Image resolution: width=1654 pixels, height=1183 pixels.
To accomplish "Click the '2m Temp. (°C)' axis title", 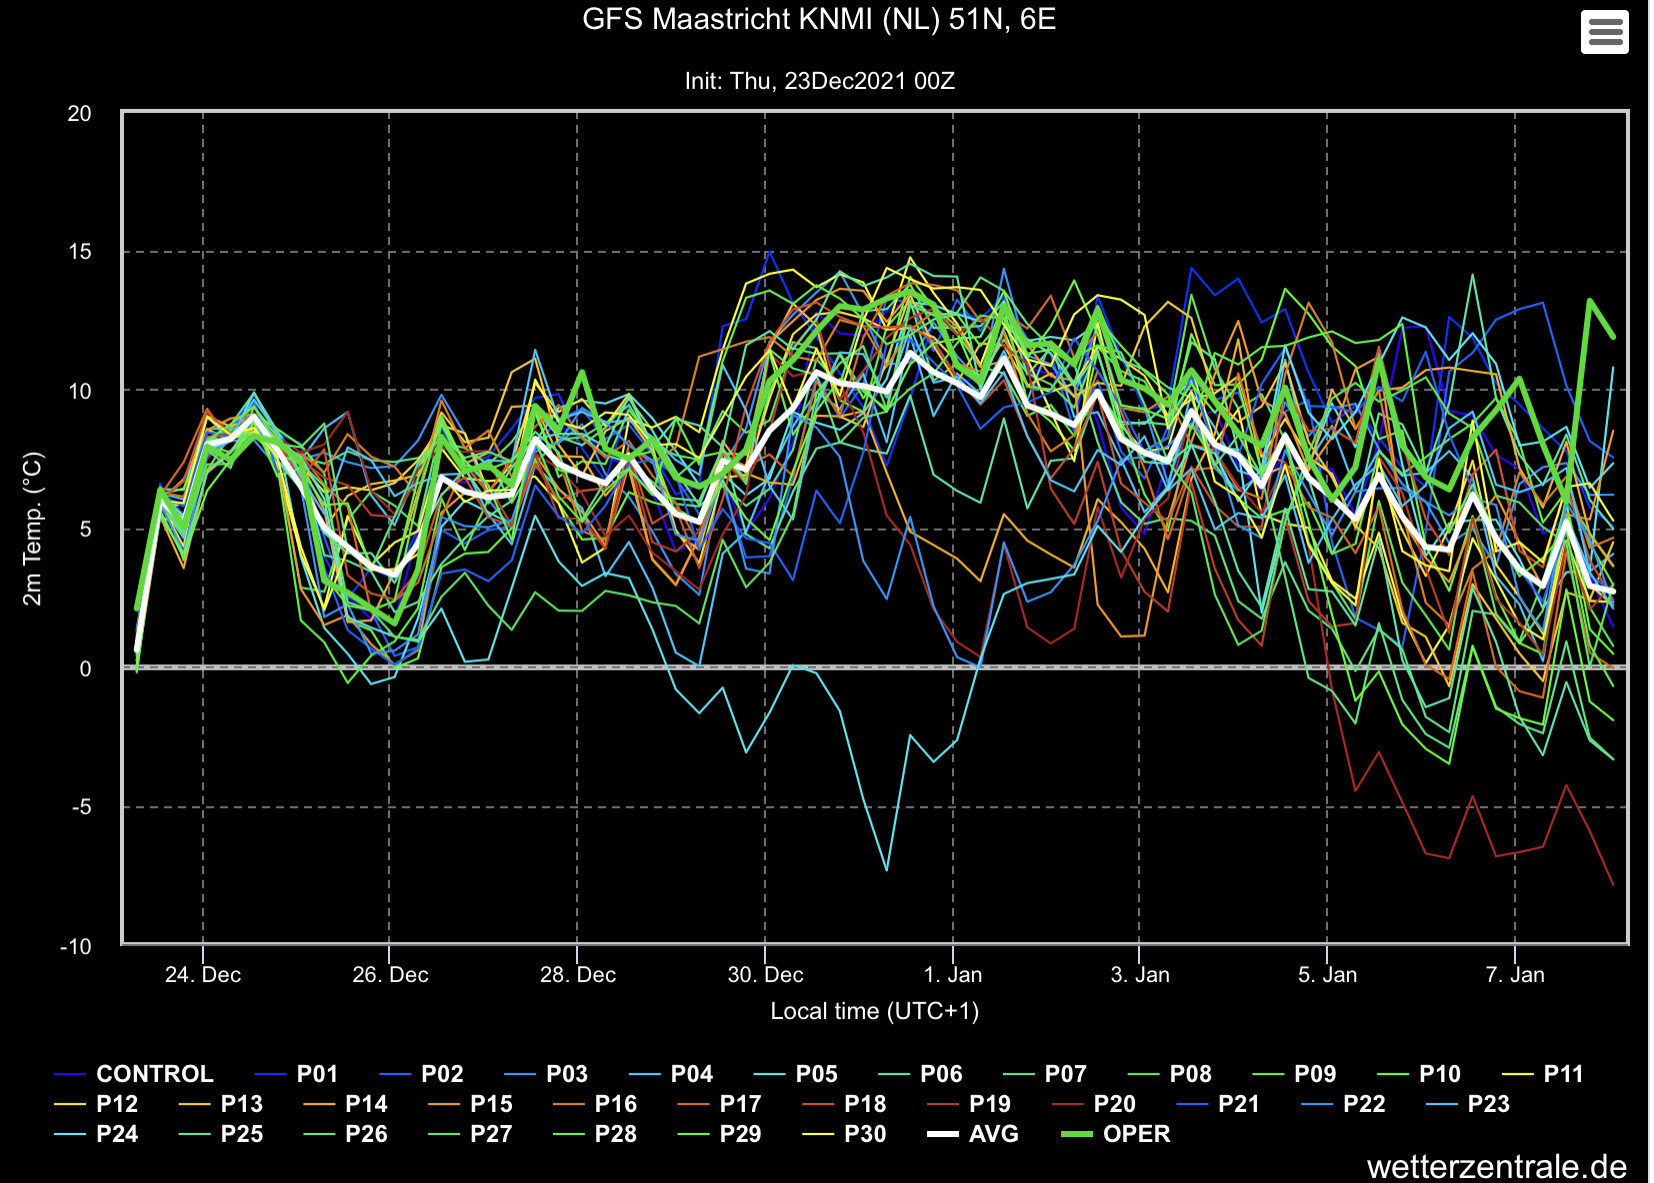I will 32,529.
